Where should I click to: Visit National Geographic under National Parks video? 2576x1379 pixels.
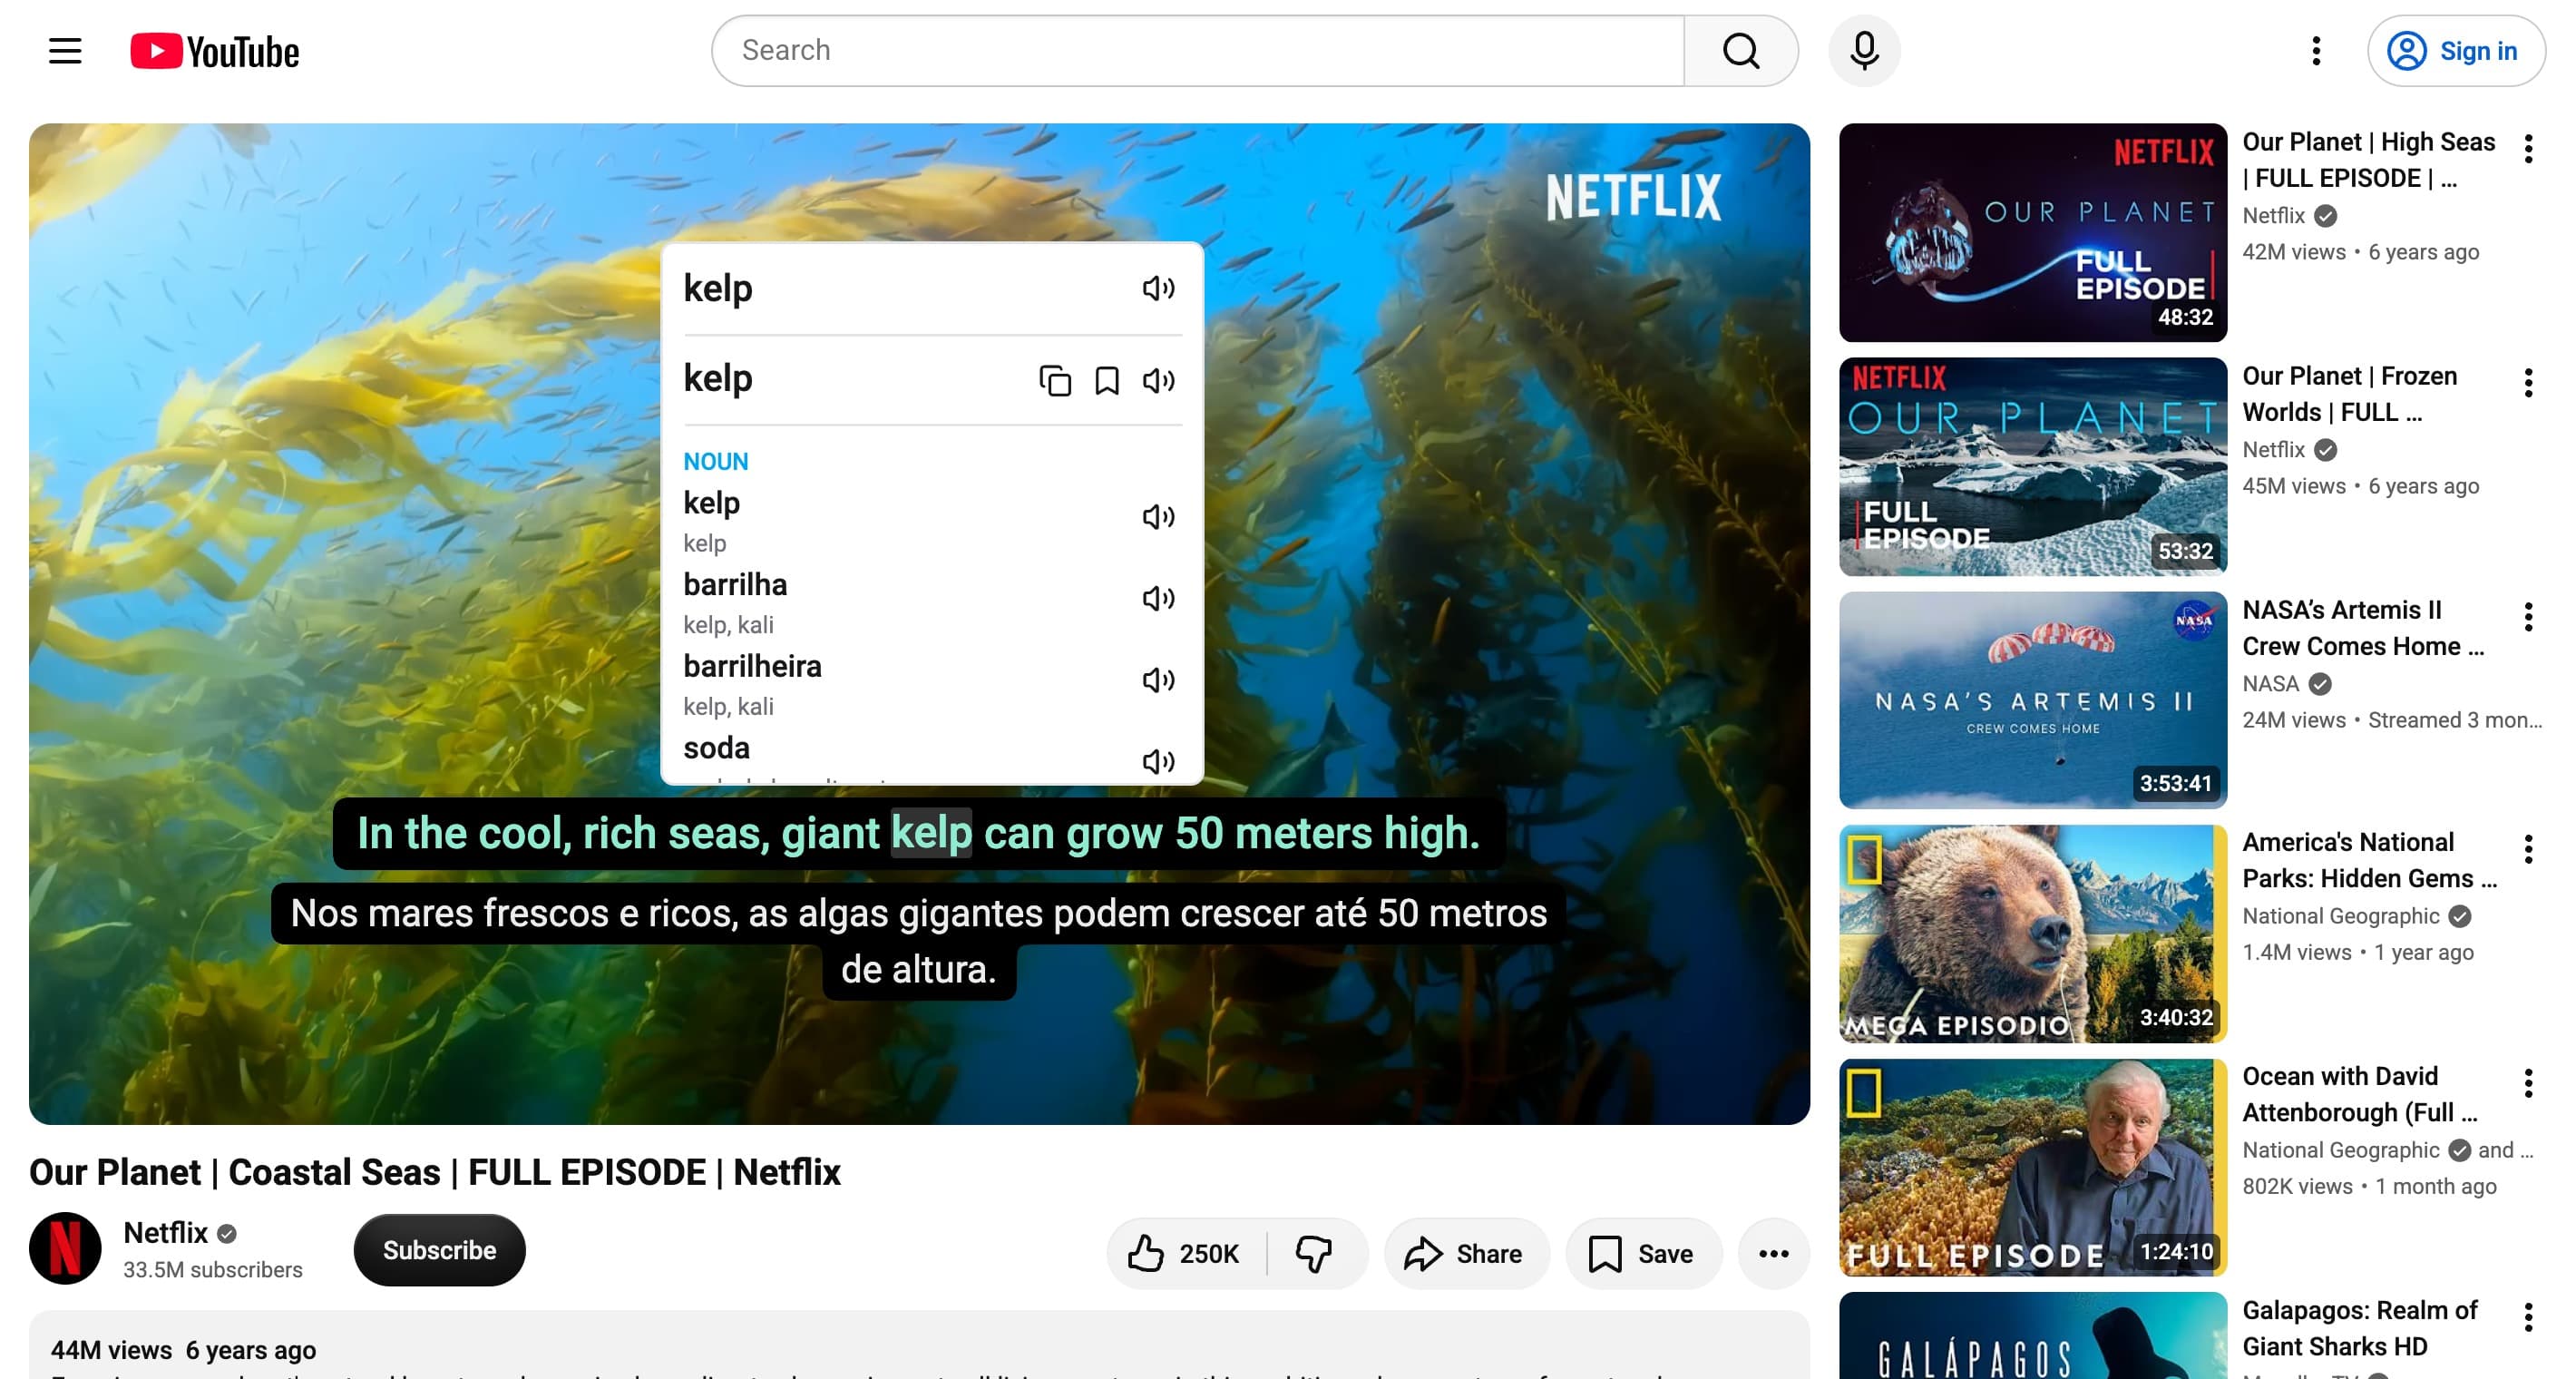click(x=2340, y=916)
